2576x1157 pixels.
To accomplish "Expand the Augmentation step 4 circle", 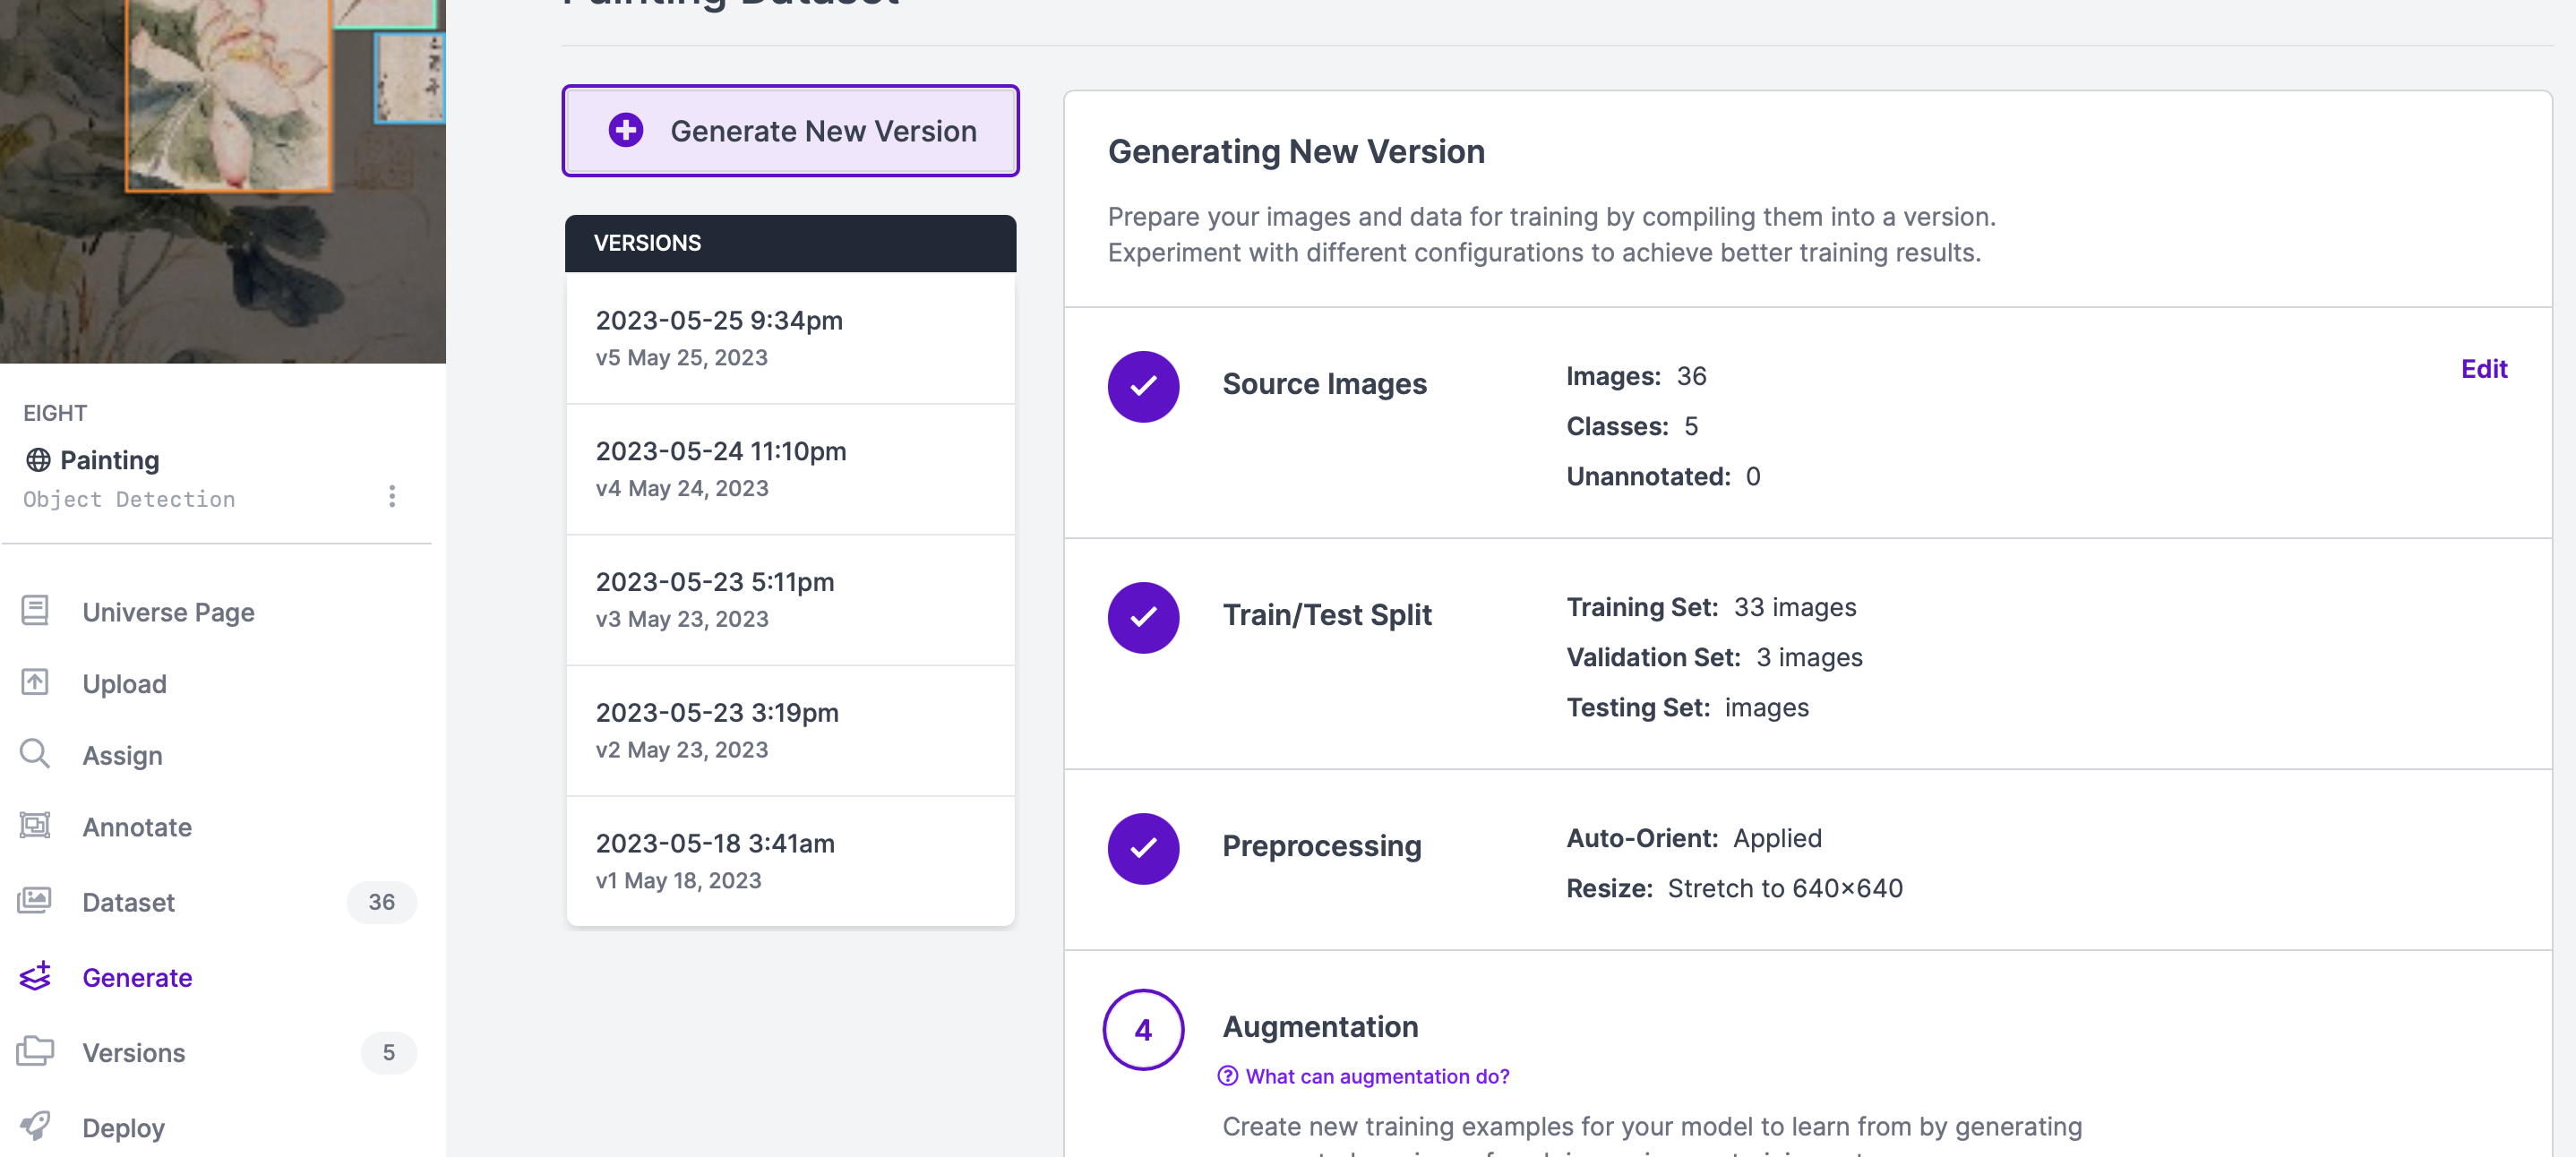I will (1143, 1030).
